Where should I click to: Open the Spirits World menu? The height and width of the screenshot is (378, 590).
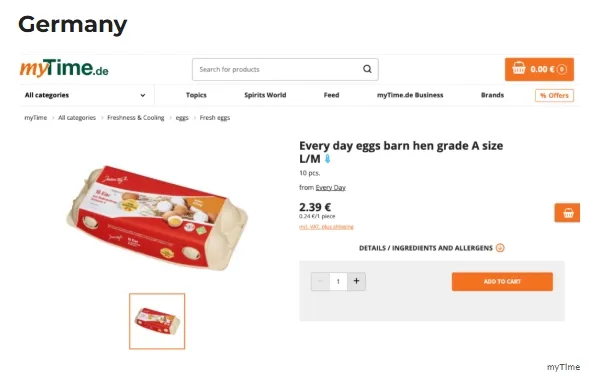click(x=265, y=95)
